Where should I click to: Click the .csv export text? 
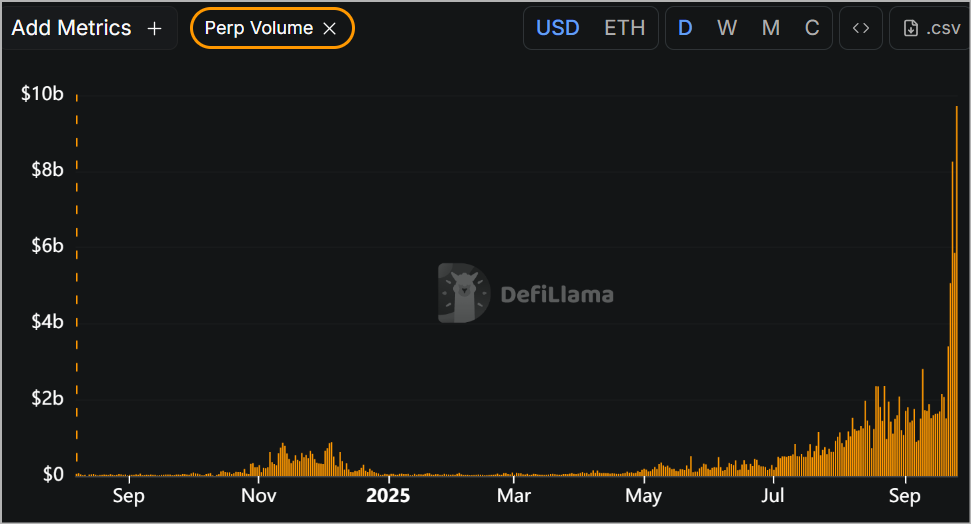tap(943, 28)
